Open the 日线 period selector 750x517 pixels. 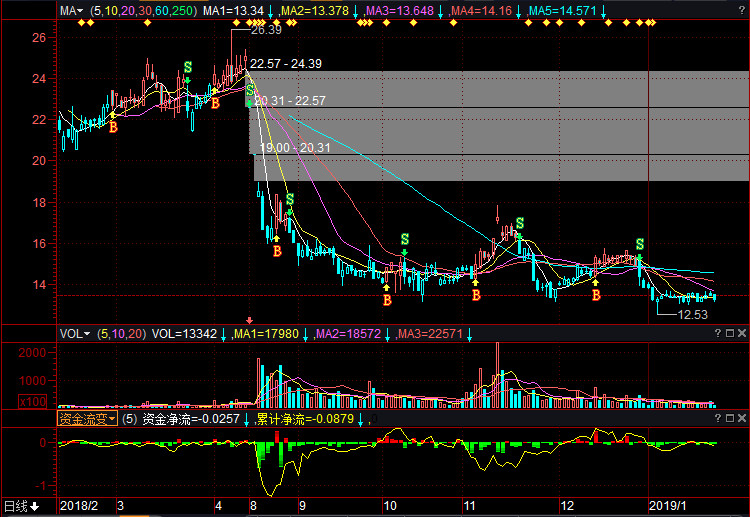(x=20, y=506)
